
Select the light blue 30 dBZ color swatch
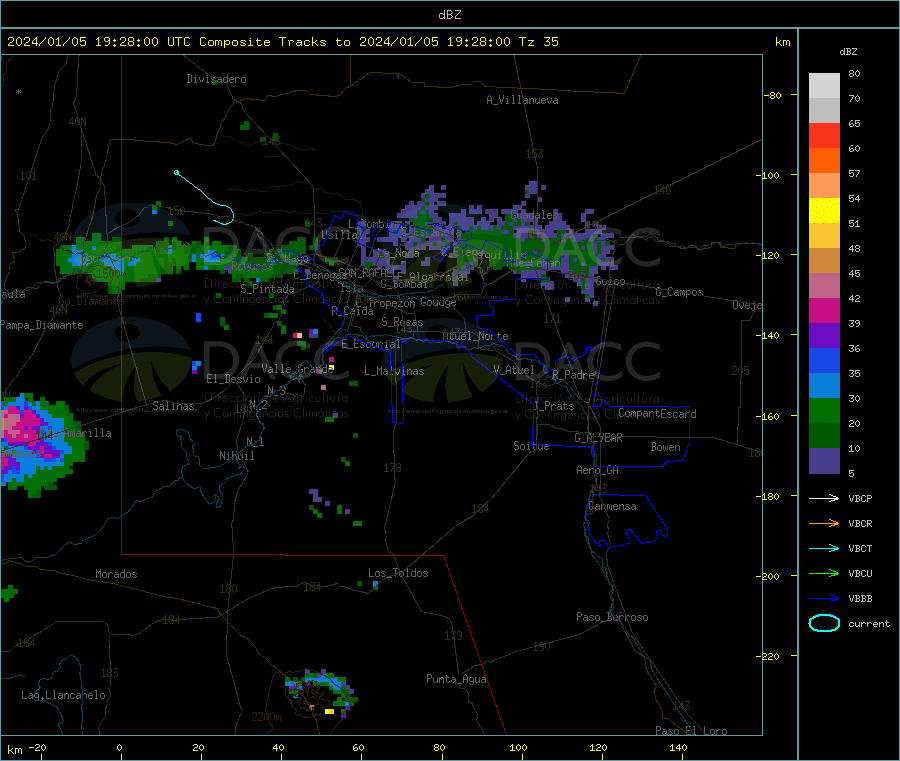coord(824,386)
